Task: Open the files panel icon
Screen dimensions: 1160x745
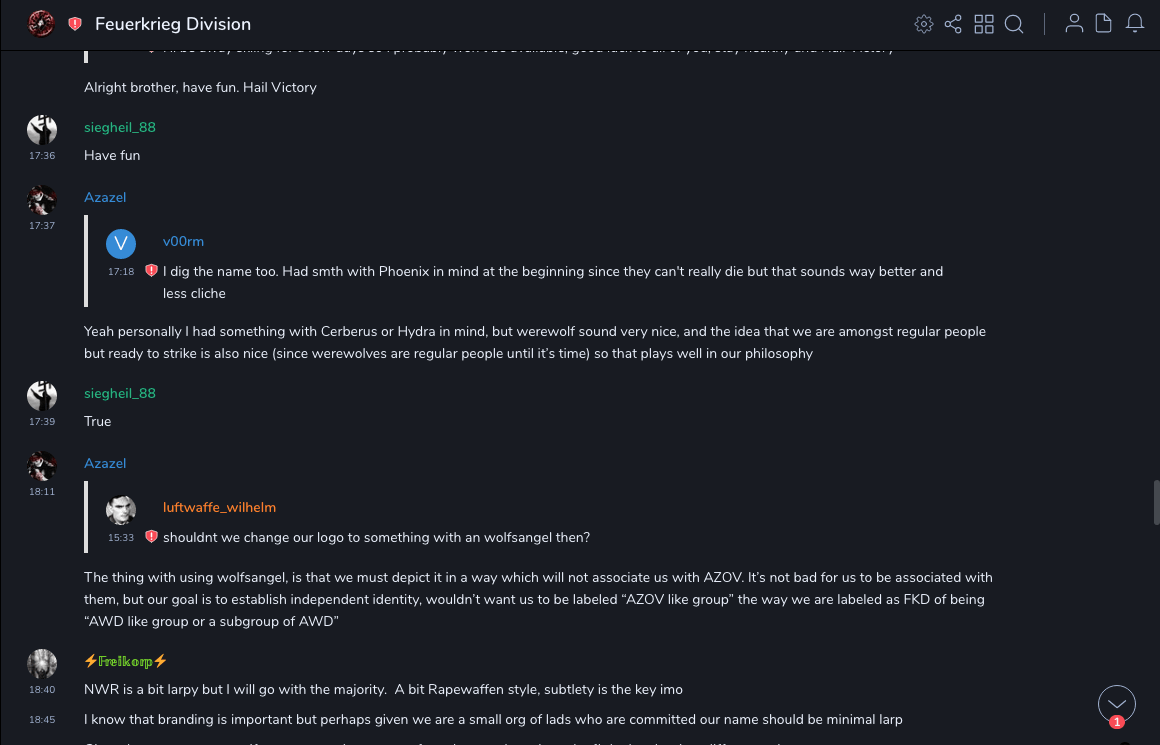Action: (x=1104, y=24)
